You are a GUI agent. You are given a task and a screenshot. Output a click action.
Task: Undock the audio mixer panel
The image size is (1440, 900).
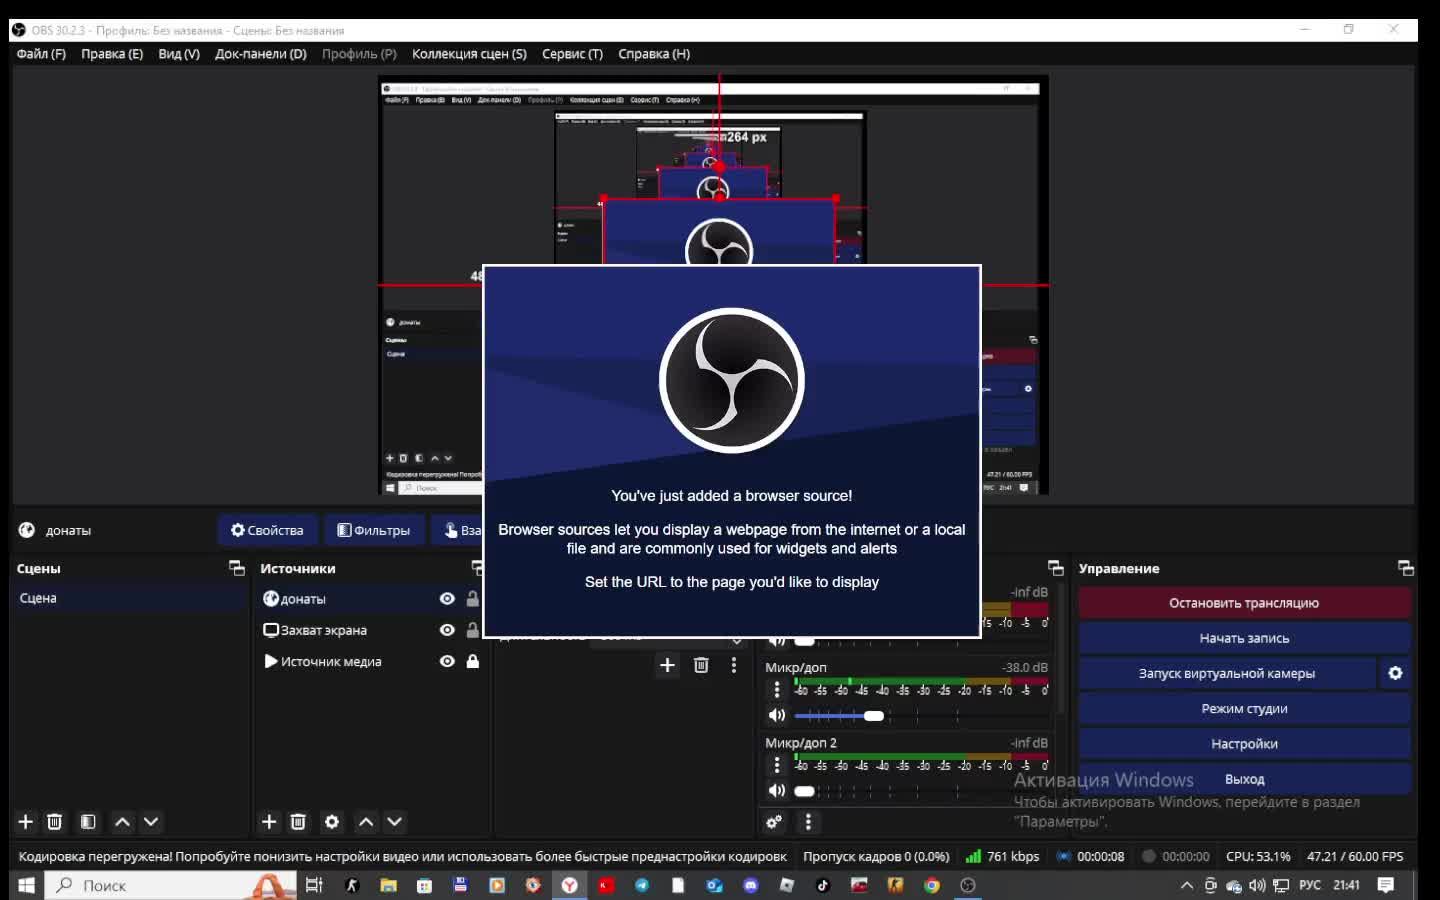coord(1055,568)
